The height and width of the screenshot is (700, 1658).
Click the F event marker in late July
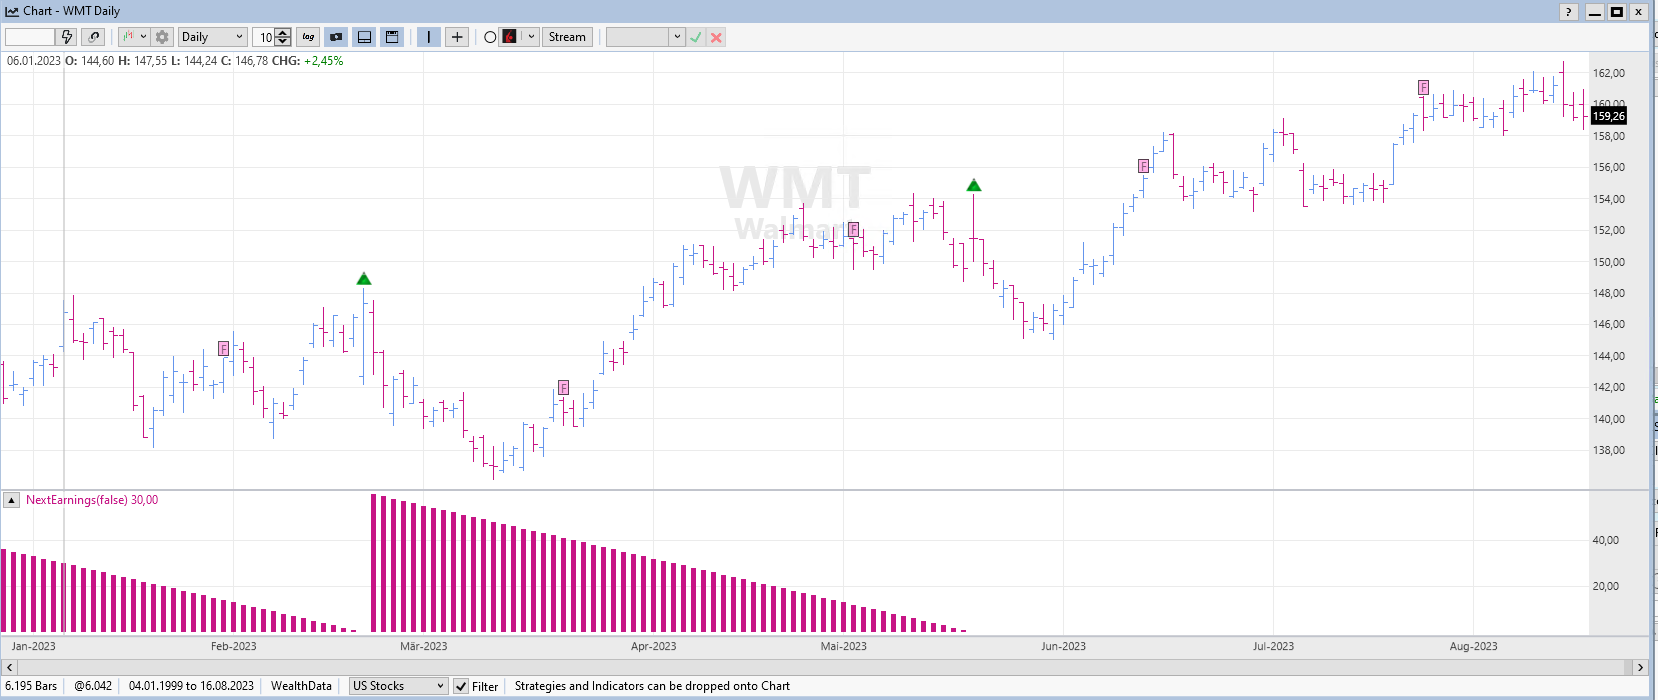[1424, 87]
